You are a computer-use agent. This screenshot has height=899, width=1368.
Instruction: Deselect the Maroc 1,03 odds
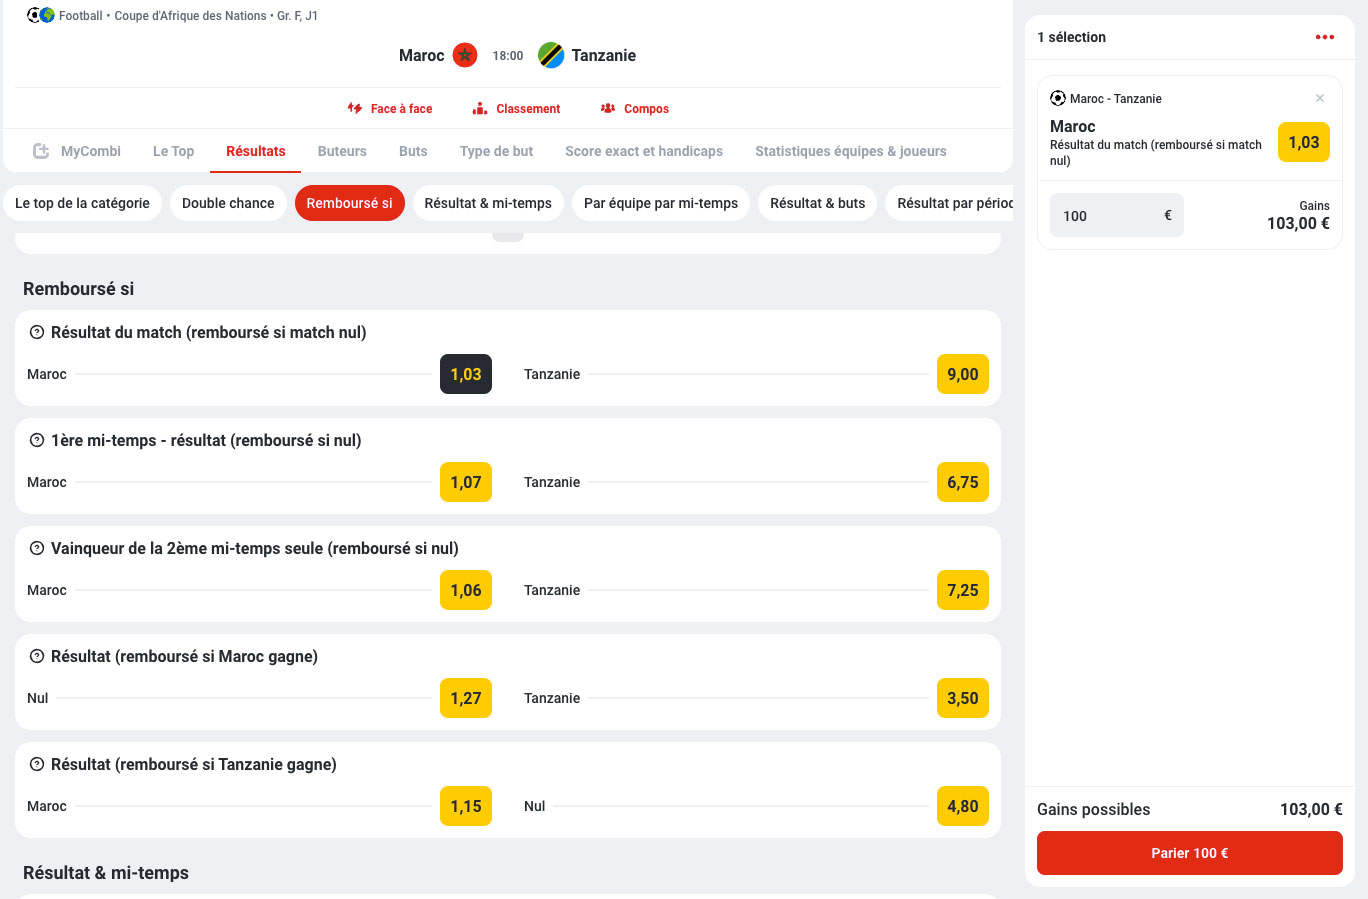click(465, 374)
